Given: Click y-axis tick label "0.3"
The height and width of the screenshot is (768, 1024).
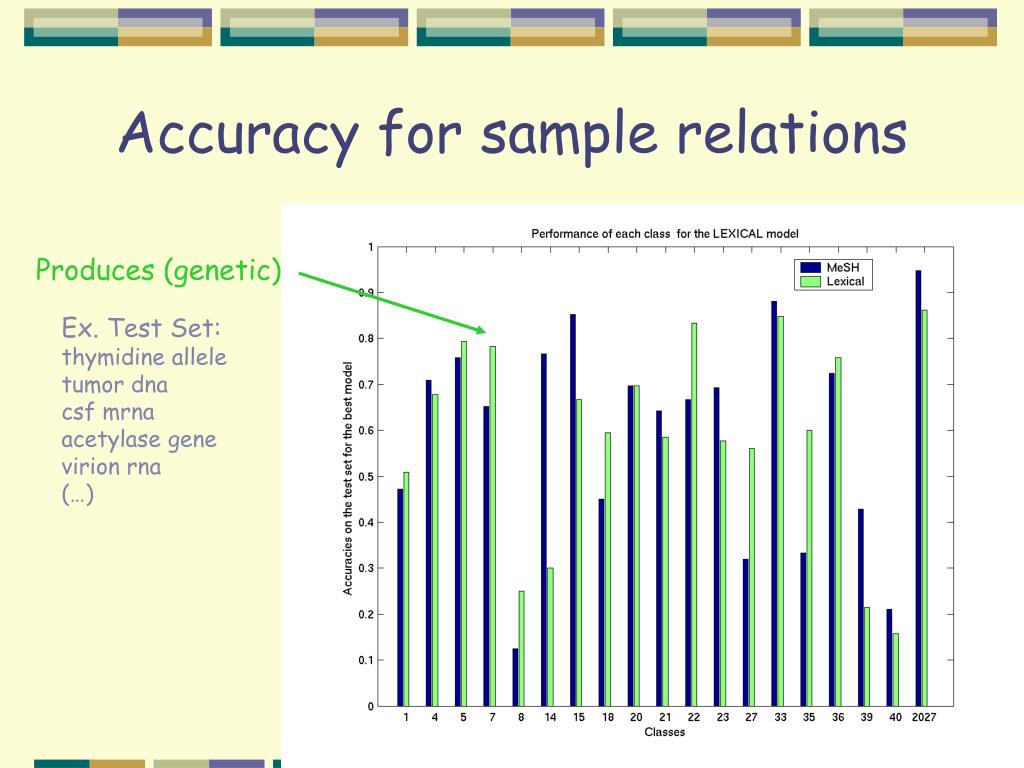Looking at the screenshot, I should [366, 569].
